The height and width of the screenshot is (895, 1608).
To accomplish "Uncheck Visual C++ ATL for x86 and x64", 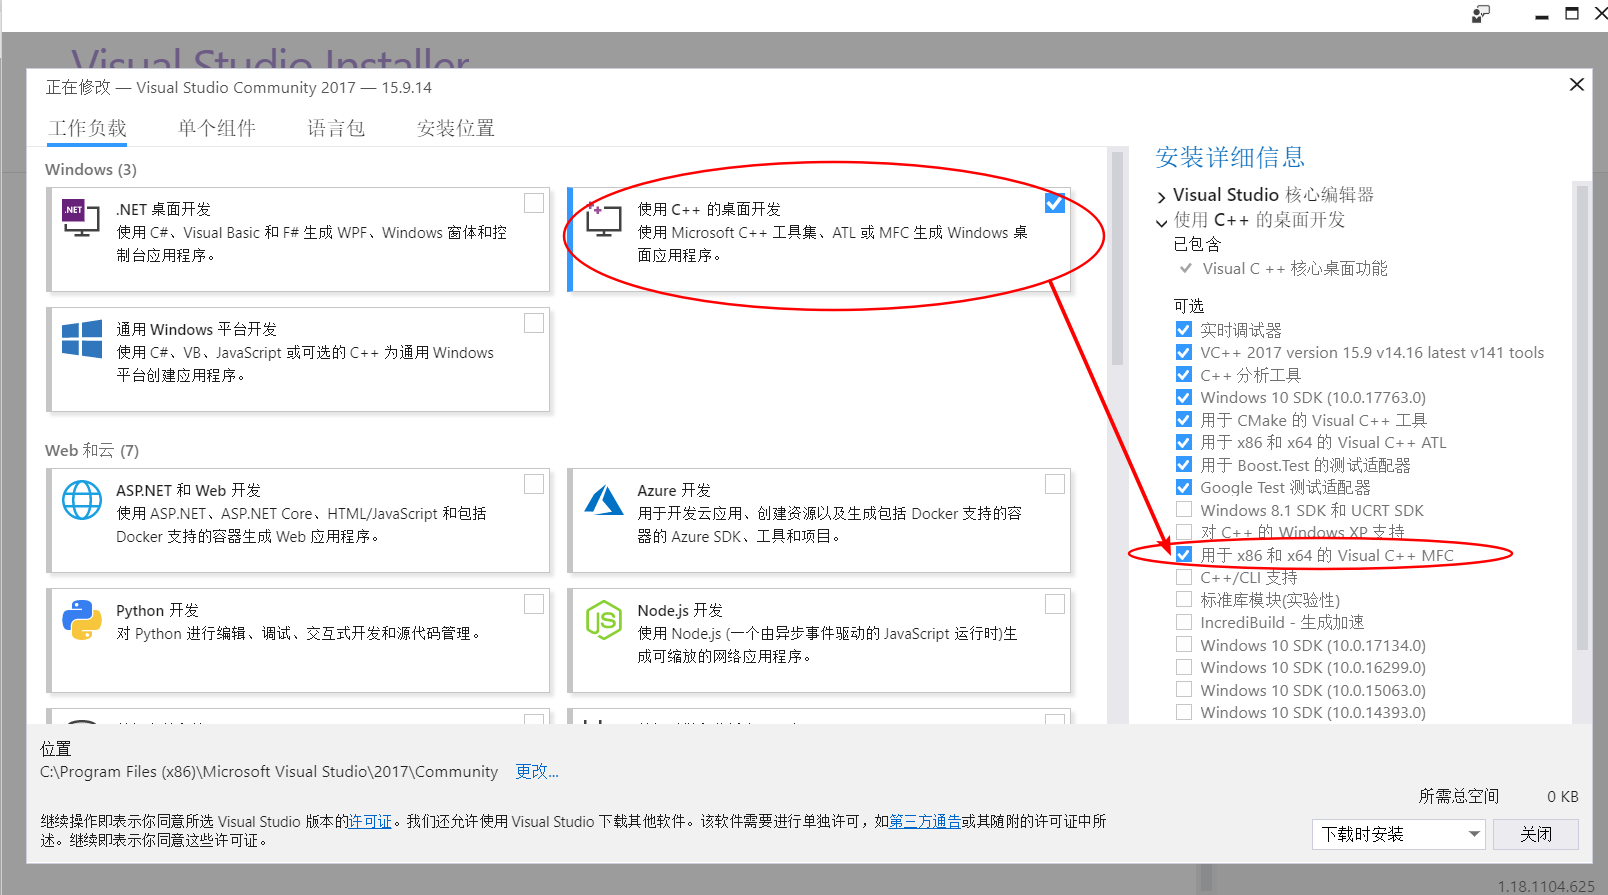I will pyautogui.click(x=1184, y=442).
